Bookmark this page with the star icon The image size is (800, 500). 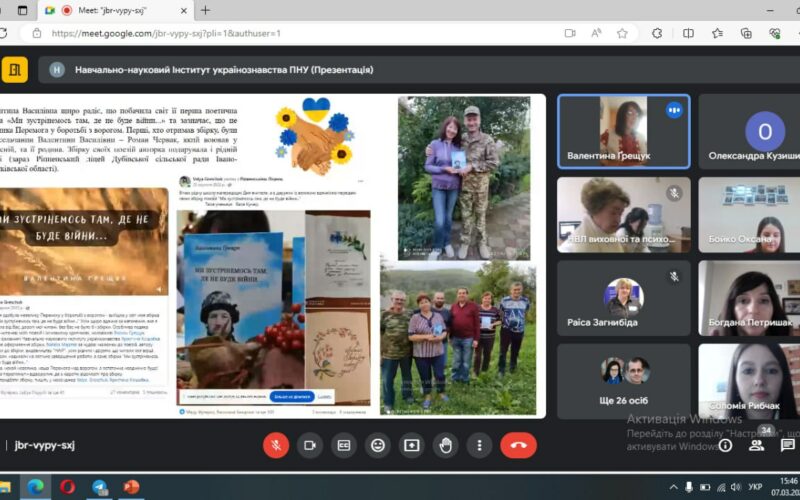point(622,33)
